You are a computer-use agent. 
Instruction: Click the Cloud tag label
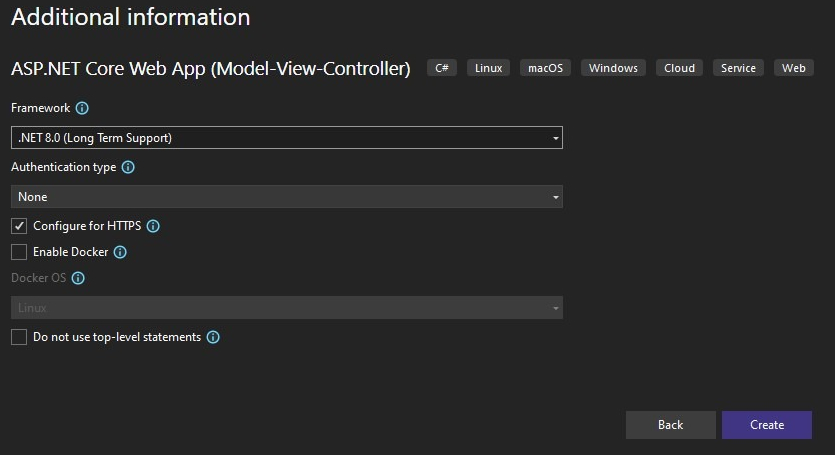[679, 68]
